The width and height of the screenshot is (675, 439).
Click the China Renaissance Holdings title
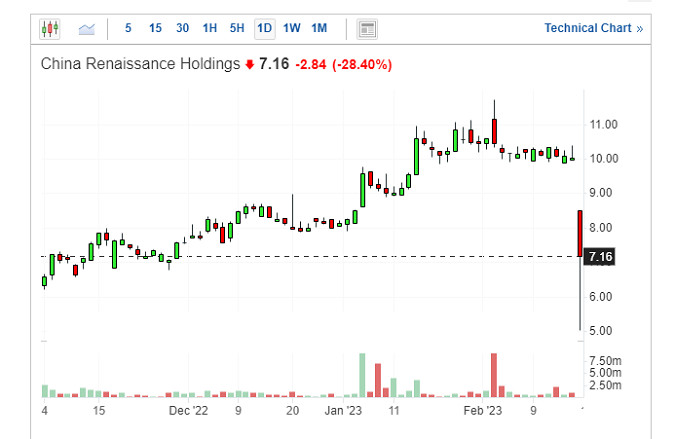(140, 64)
